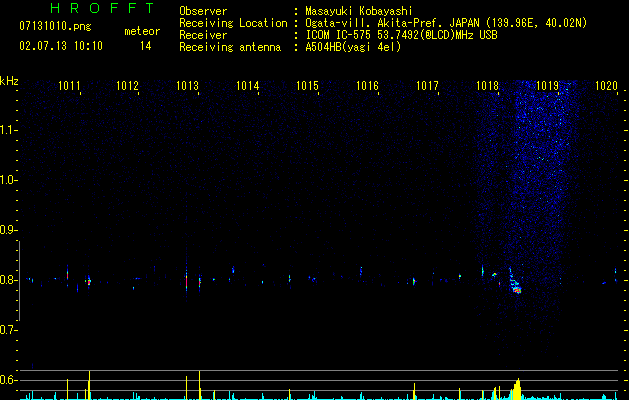This screenshot has width=629, height=400.
Task: Click the 0.9 kHz frequency label
Action: pyautogui.click(x=8, y=230)
